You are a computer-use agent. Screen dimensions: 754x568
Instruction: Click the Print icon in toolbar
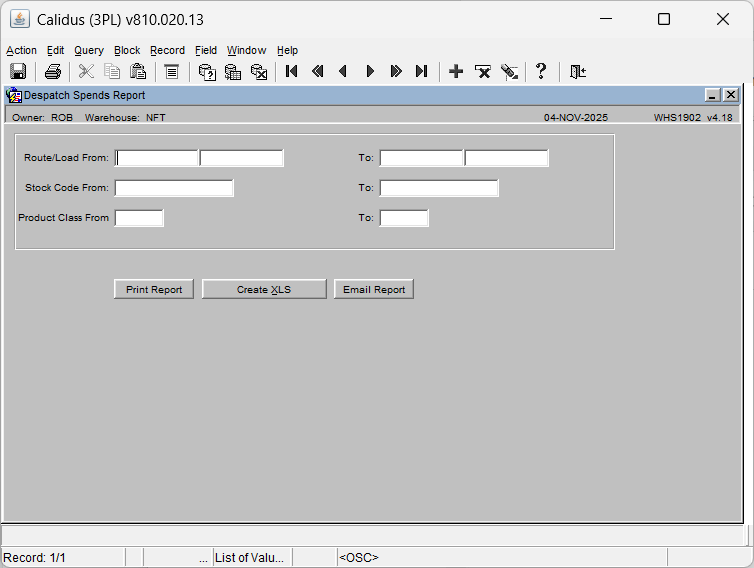click(x=53, y=71)
